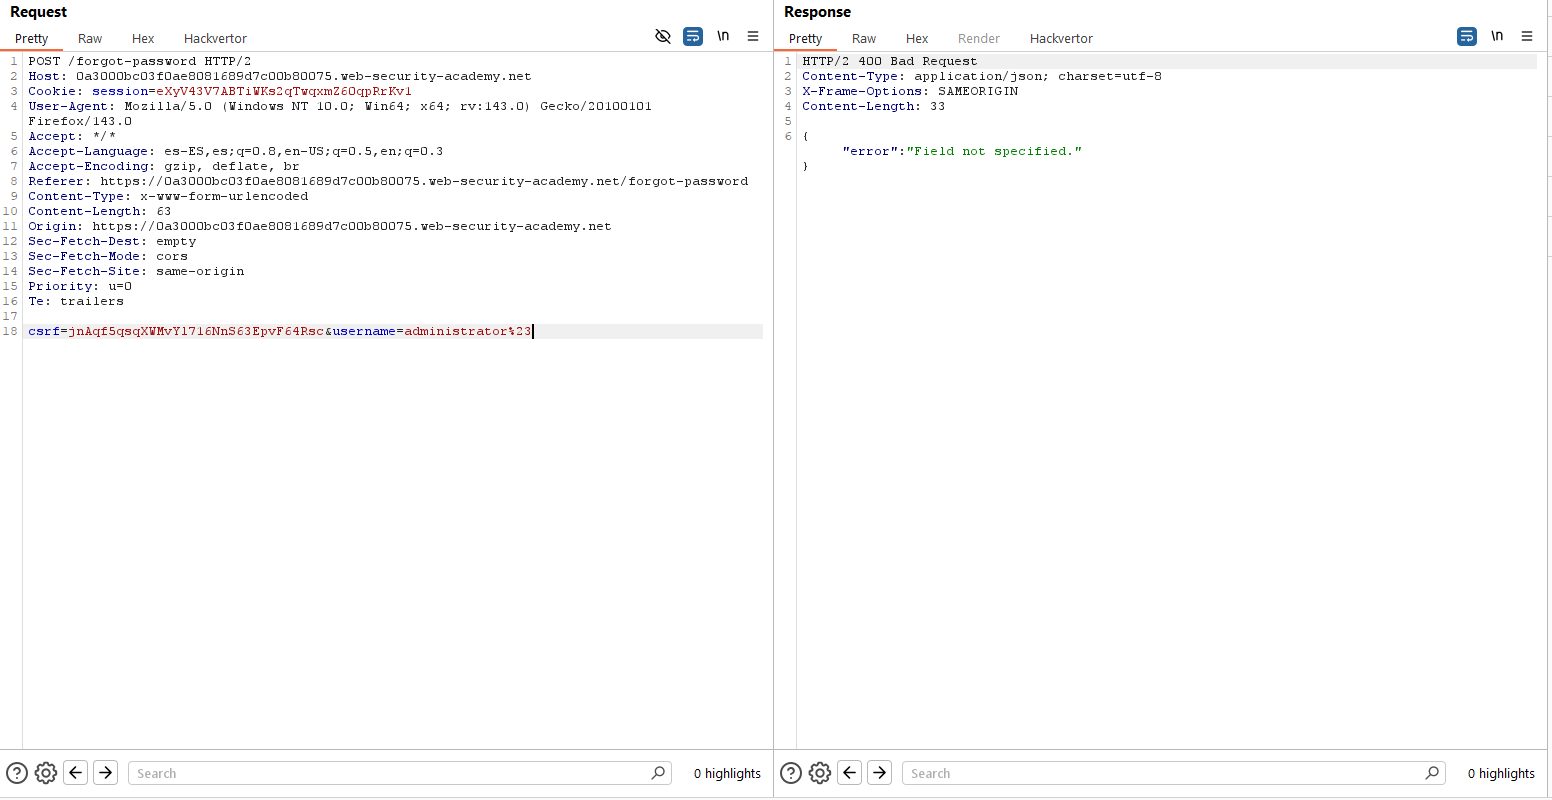Image resolution: width=1552 pixels, height=800 pixels.
Task: Toggle word wrap in Response viewer
Action: pyautogui.click(x=1467, y=37)
